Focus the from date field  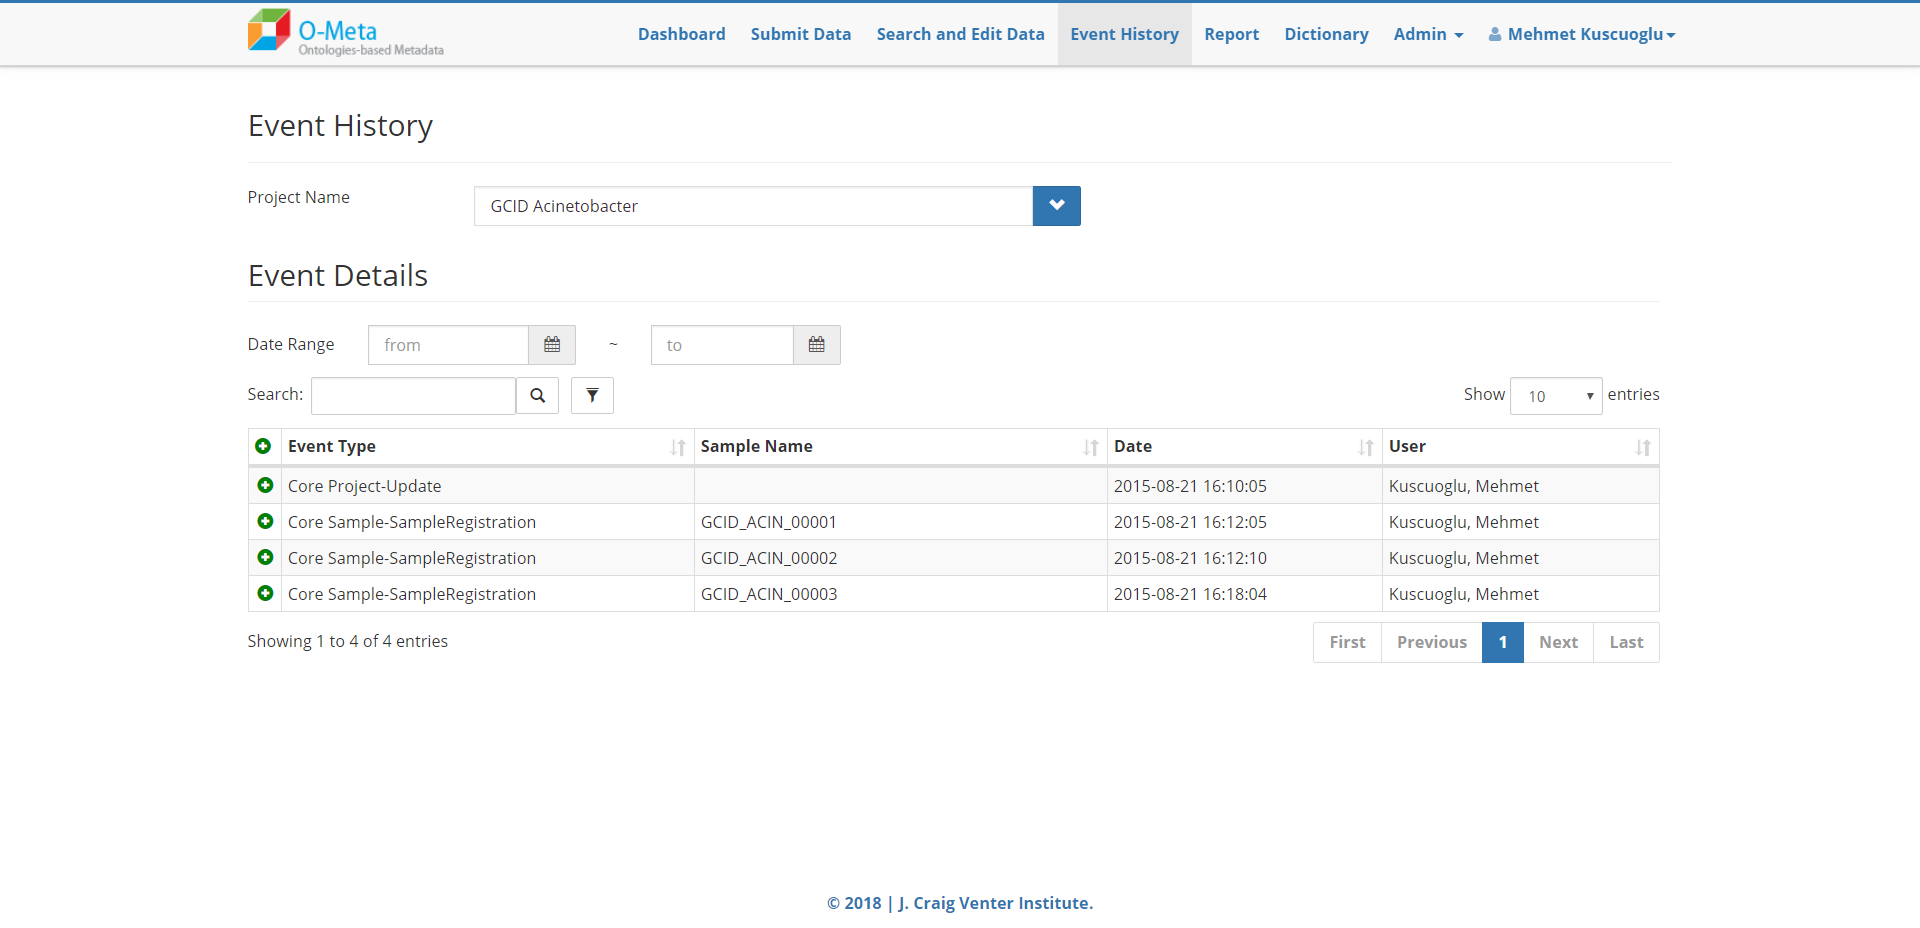(448, 345)
